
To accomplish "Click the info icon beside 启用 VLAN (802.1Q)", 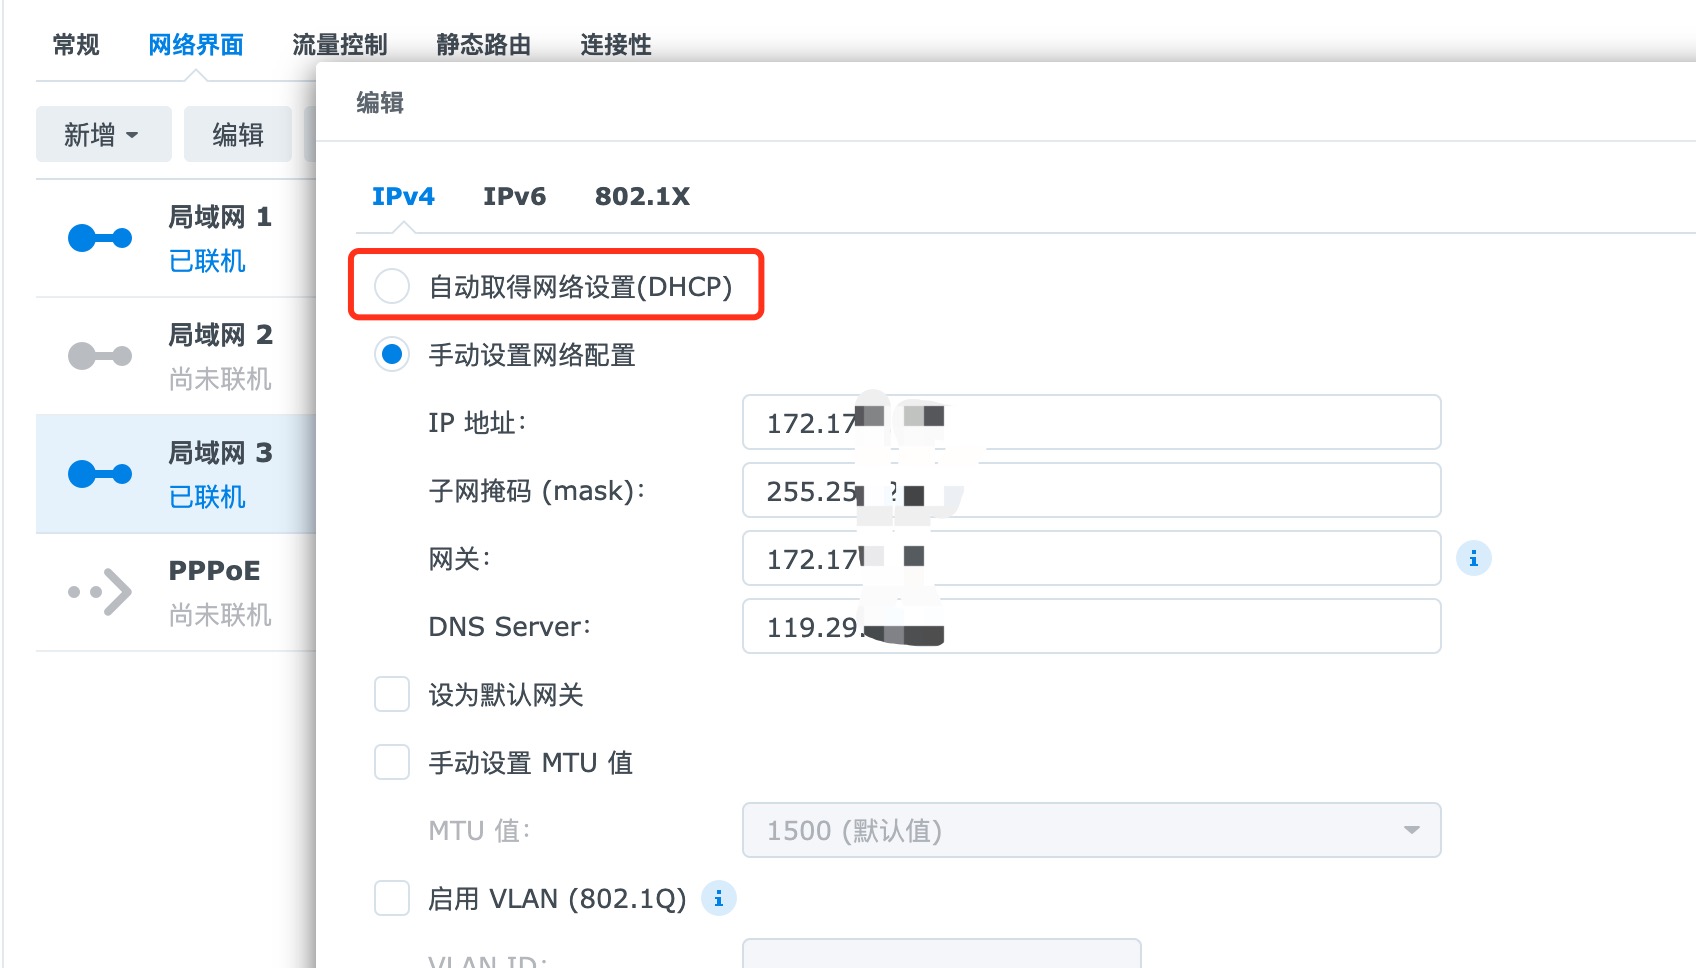I will (x=718, y=899).
